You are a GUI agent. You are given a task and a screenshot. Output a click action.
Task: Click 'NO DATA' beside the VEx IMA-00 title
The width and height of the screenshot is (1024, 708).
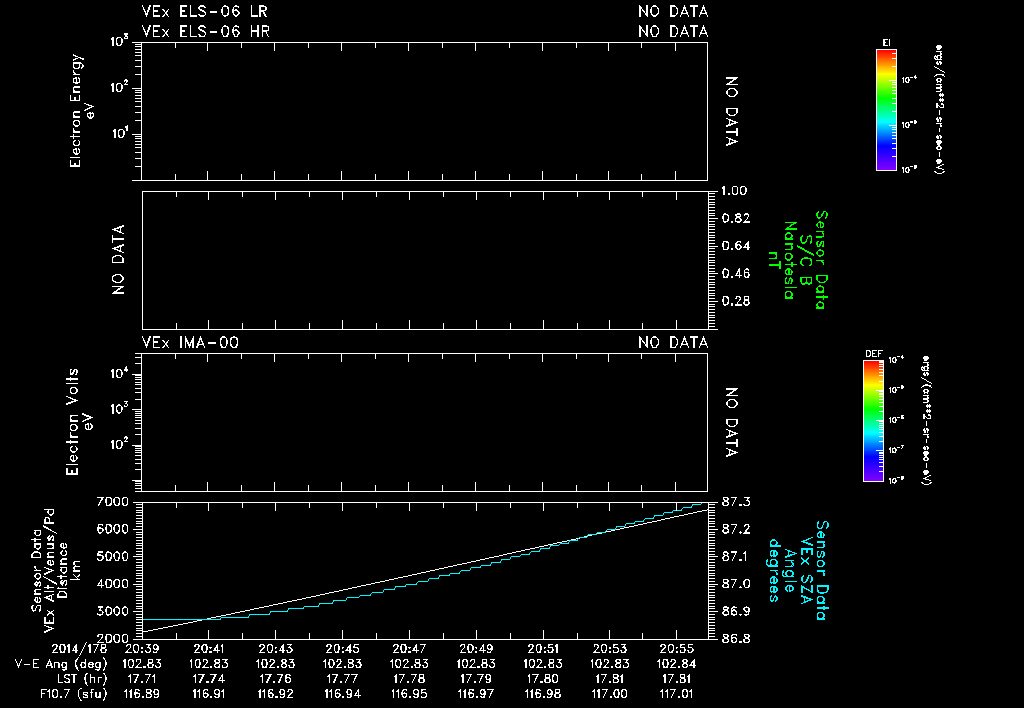(673, 342)
